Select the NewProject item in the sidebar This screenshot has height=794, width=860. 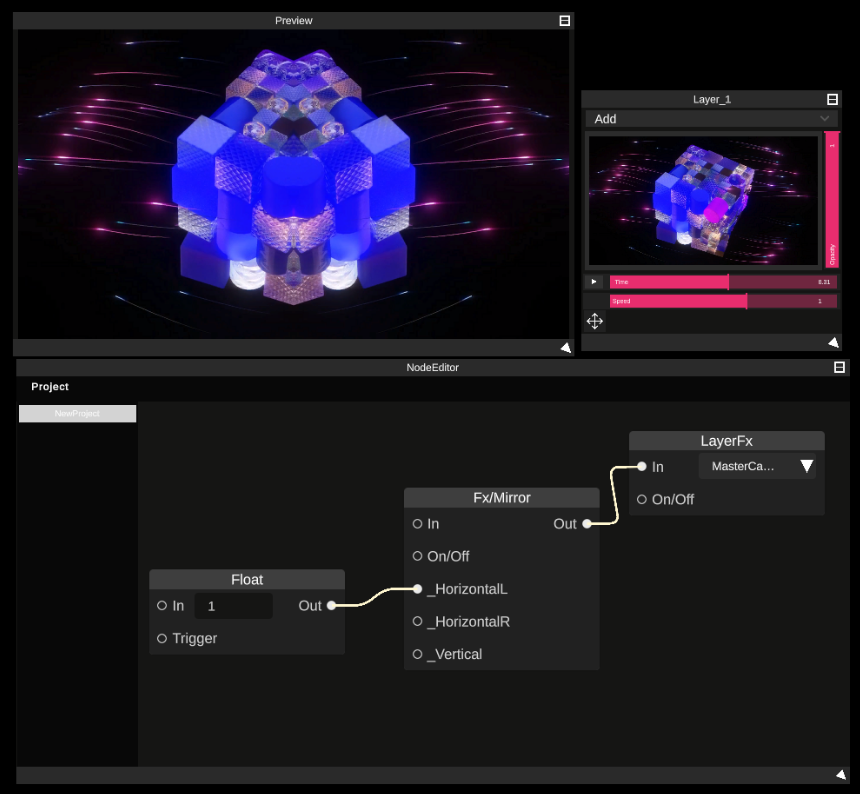pyautogui.click(x=77, y=413)
